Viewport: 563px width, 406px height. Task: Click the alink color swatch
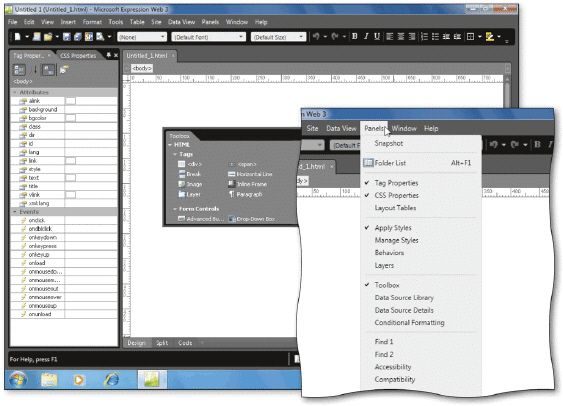71,101
